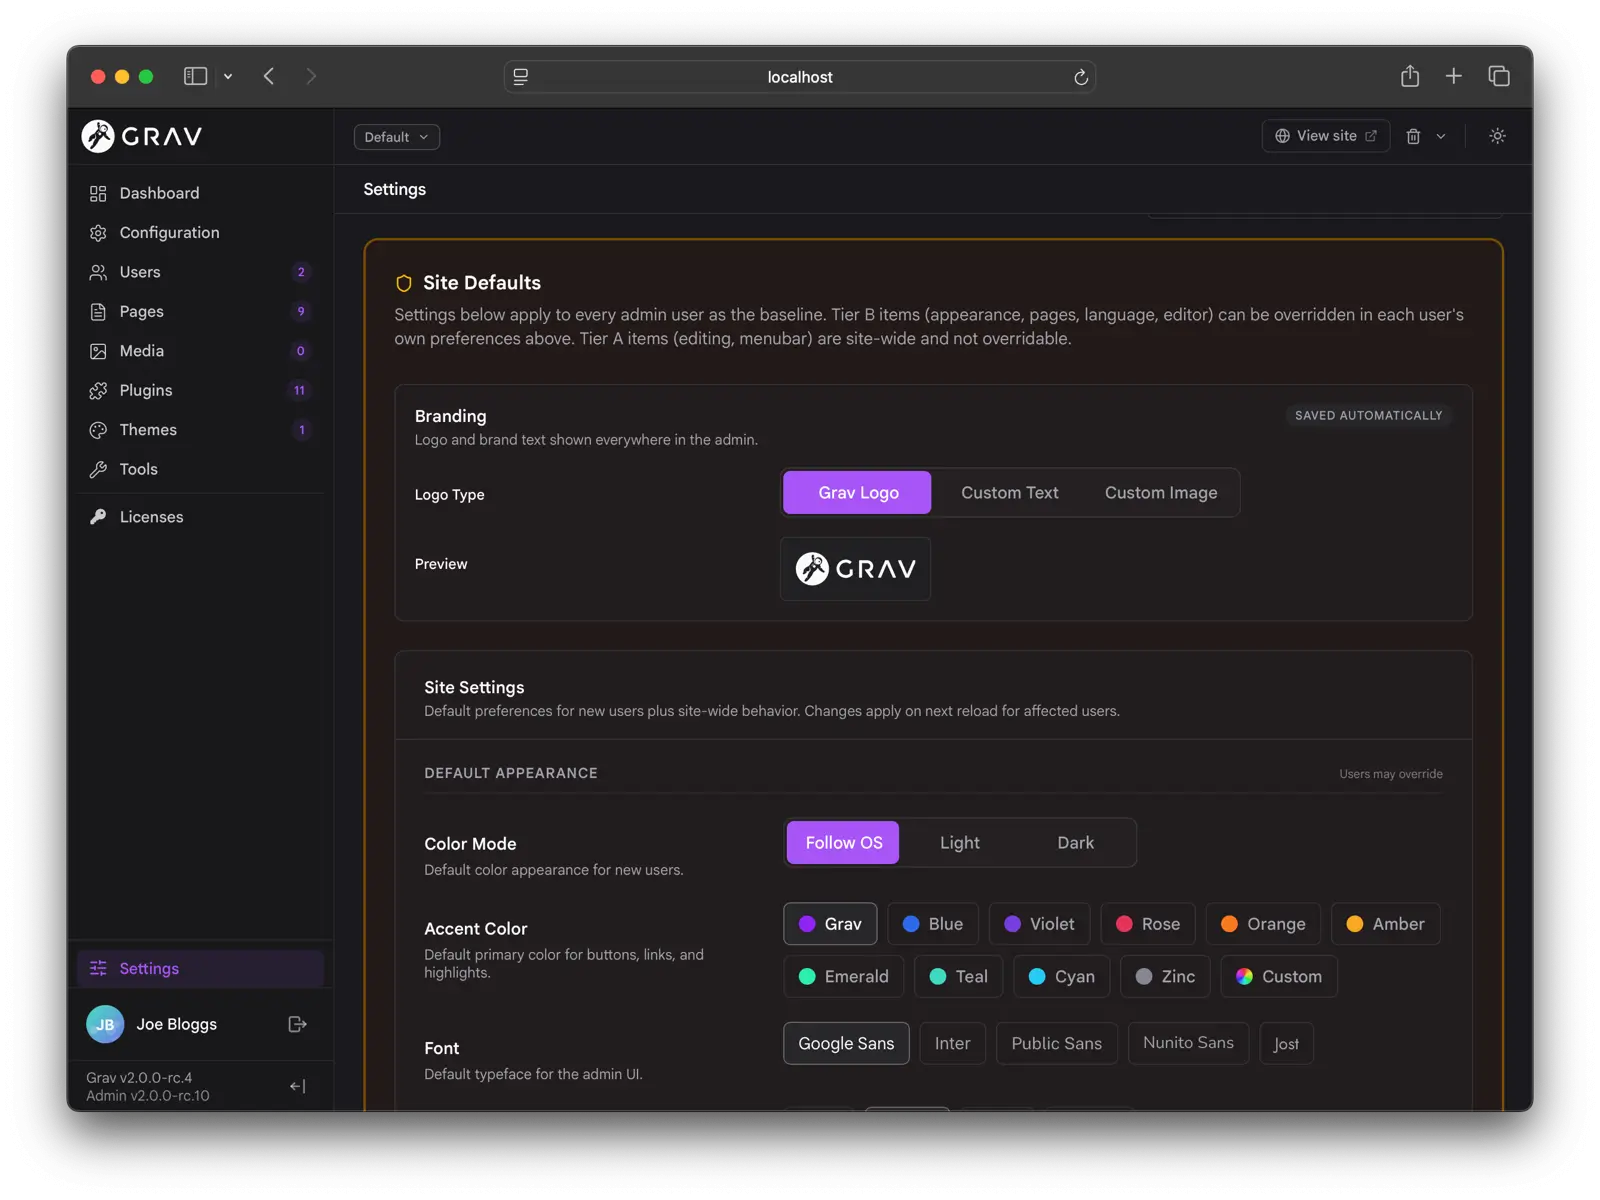Image resolution: width=1600 pixels, height=1200 pixels.
Task: Click the Plugins count badge 11
Action: (x=299, y=390)
